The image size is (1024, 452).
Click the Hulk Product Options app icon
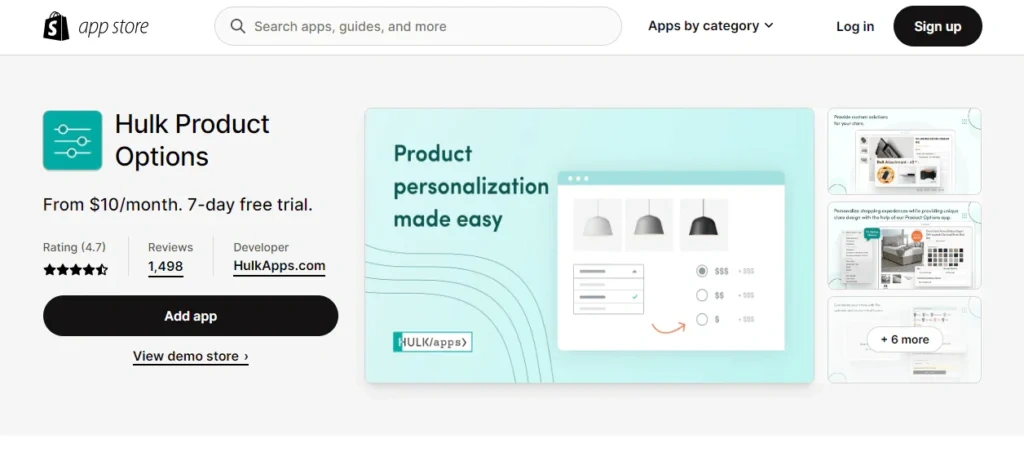72,140
